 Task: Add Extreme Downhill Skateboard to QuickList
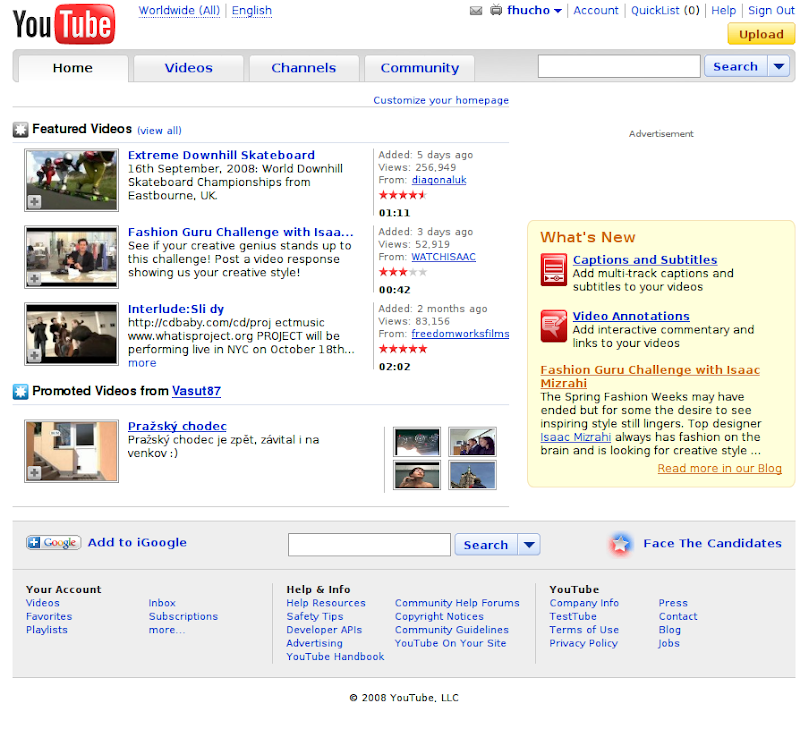coord(34,202)
